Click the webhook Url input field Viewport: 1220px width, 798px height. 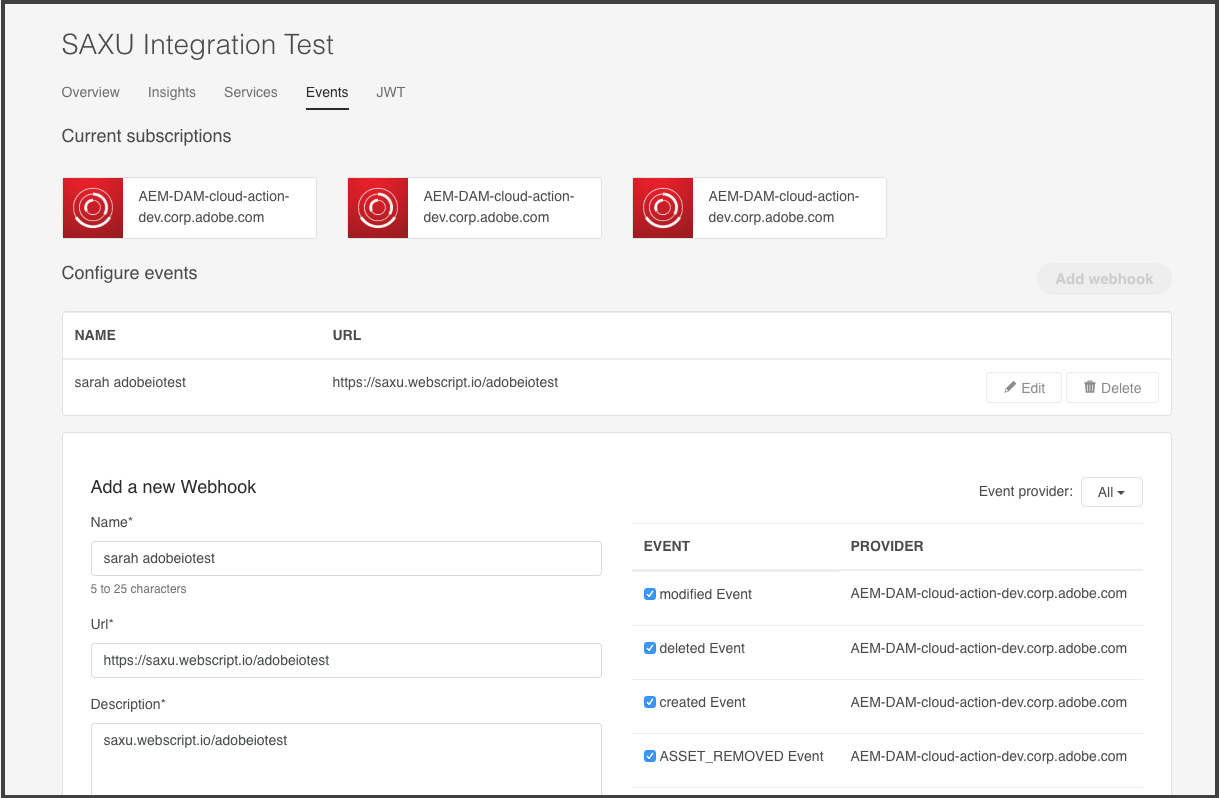346,660
